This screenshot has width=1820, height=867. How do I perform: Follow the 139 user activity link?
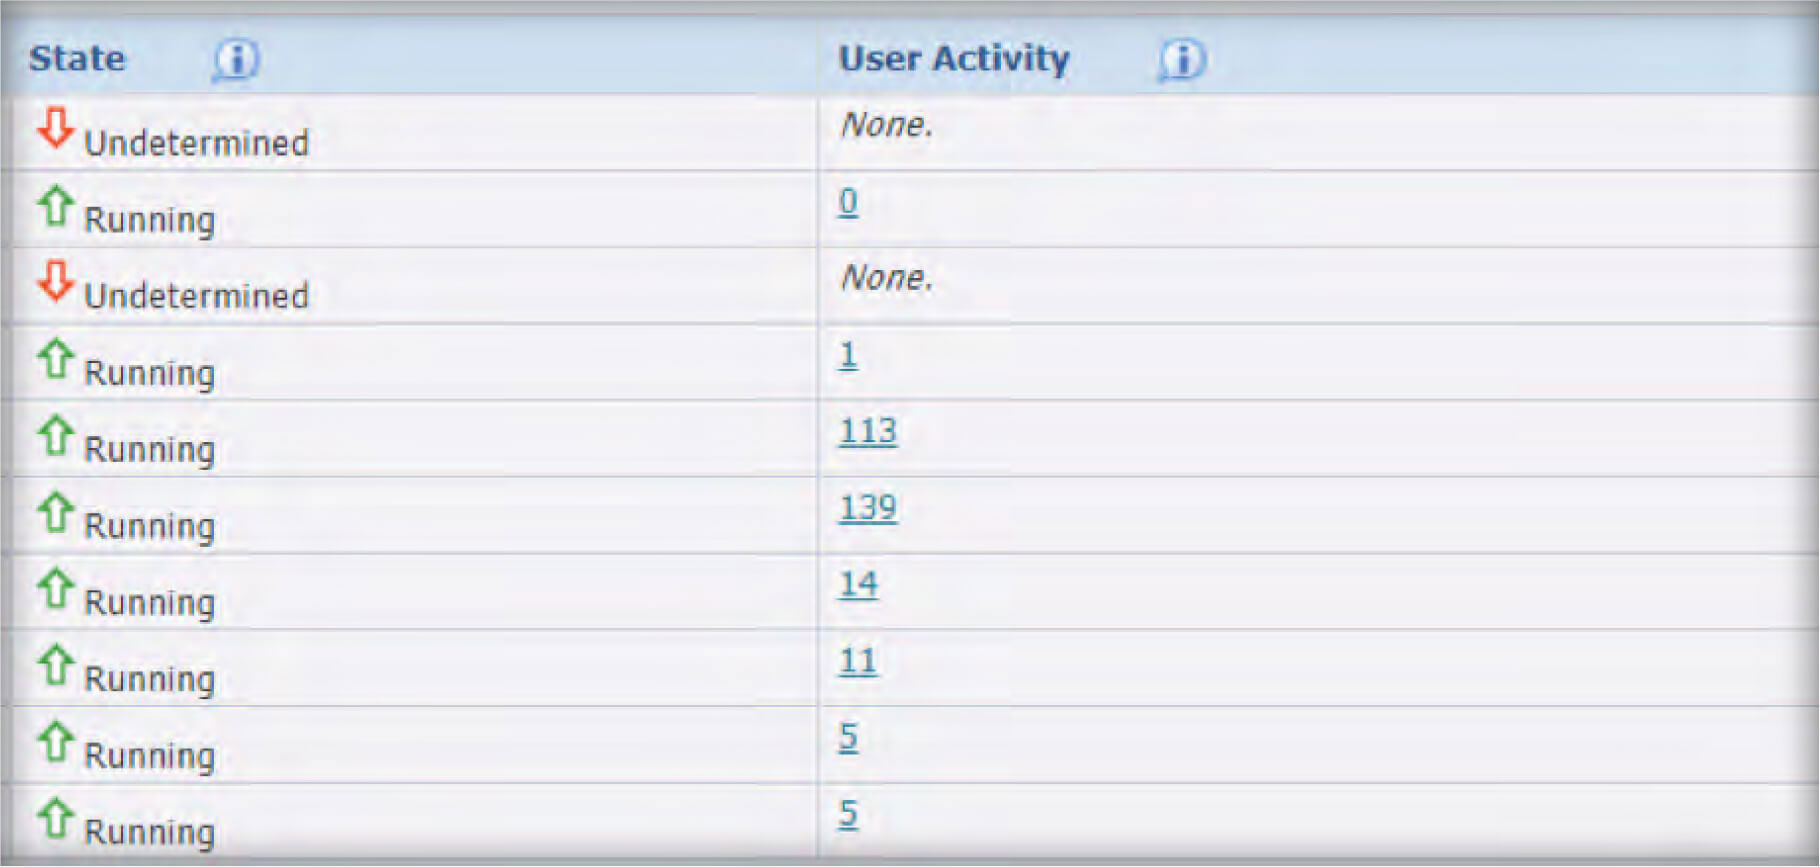tap(867, 508)
